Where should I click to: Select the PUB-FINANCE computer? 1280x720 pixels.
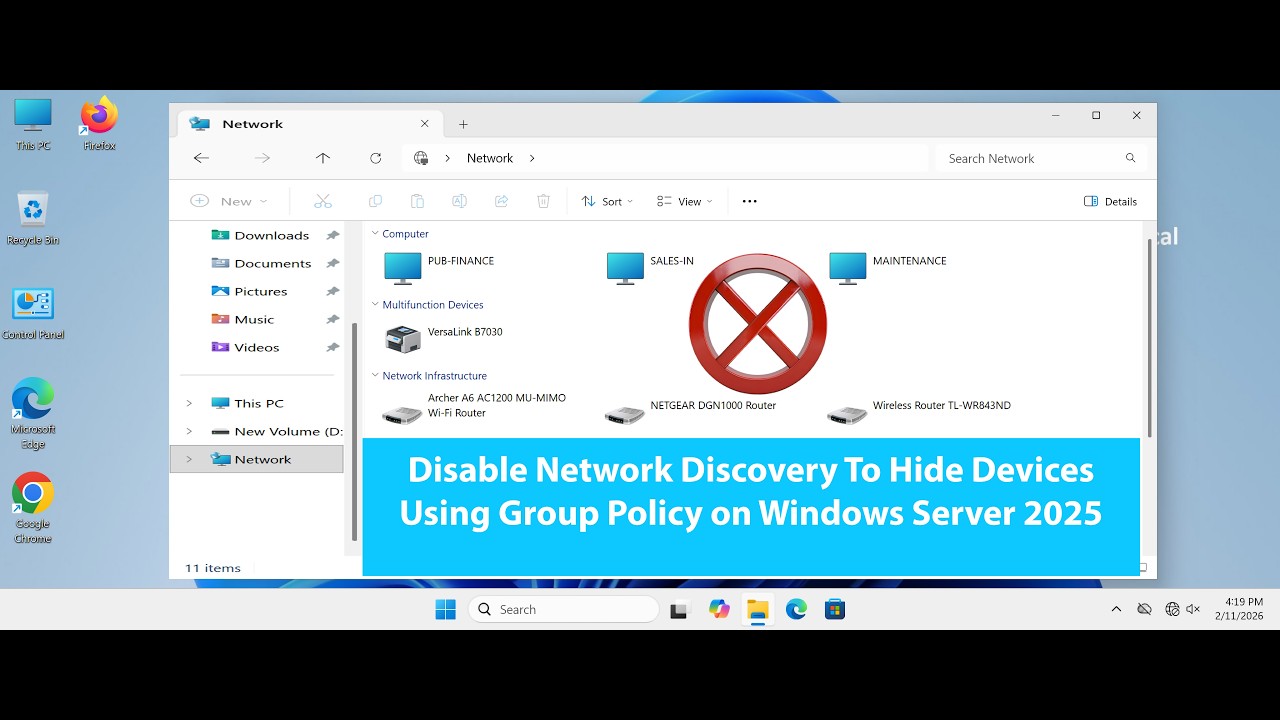coord(440,268)
